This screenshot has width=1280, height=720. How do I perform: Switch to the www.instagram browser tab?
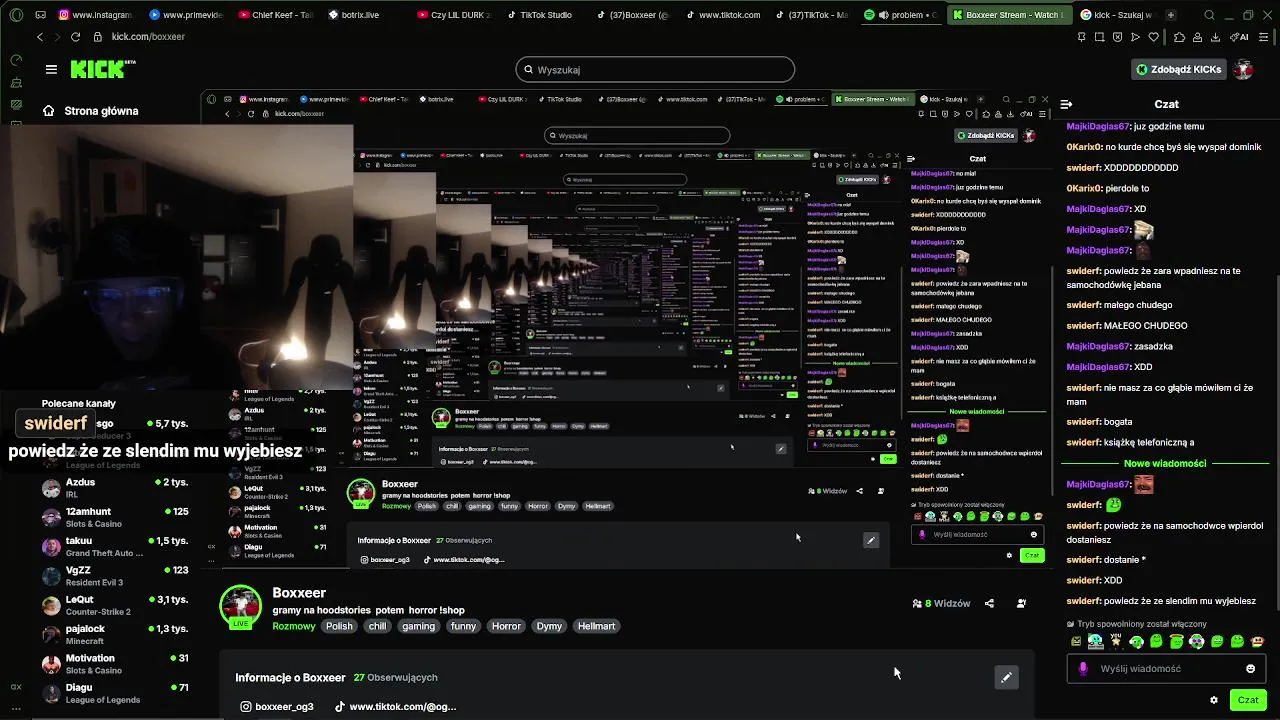click(96, 15)
